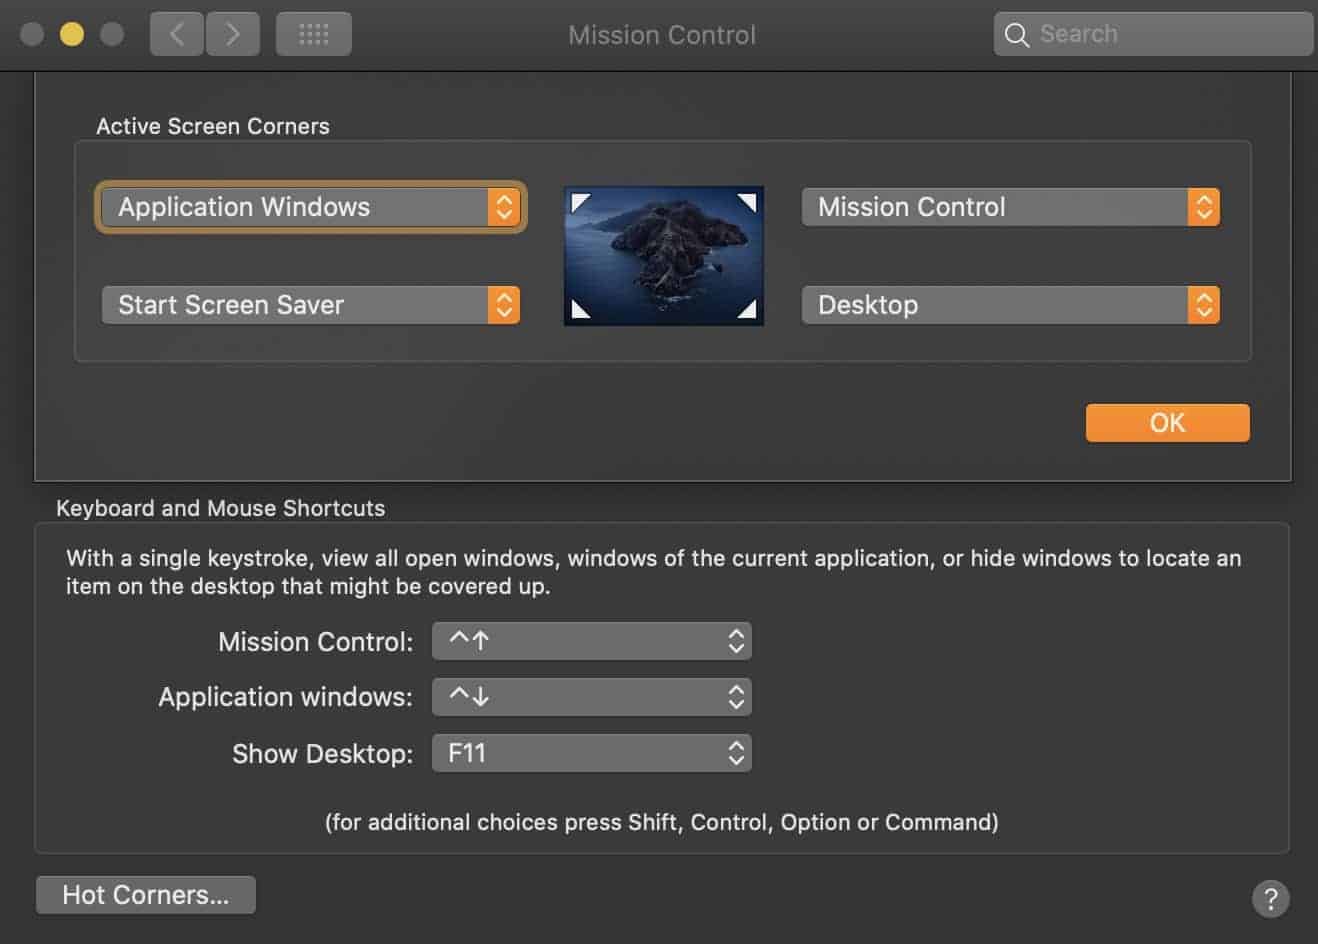The image size is (1318, 944).
Task: Click the Active Screen Corners heading
Action: tap(213, 126)
